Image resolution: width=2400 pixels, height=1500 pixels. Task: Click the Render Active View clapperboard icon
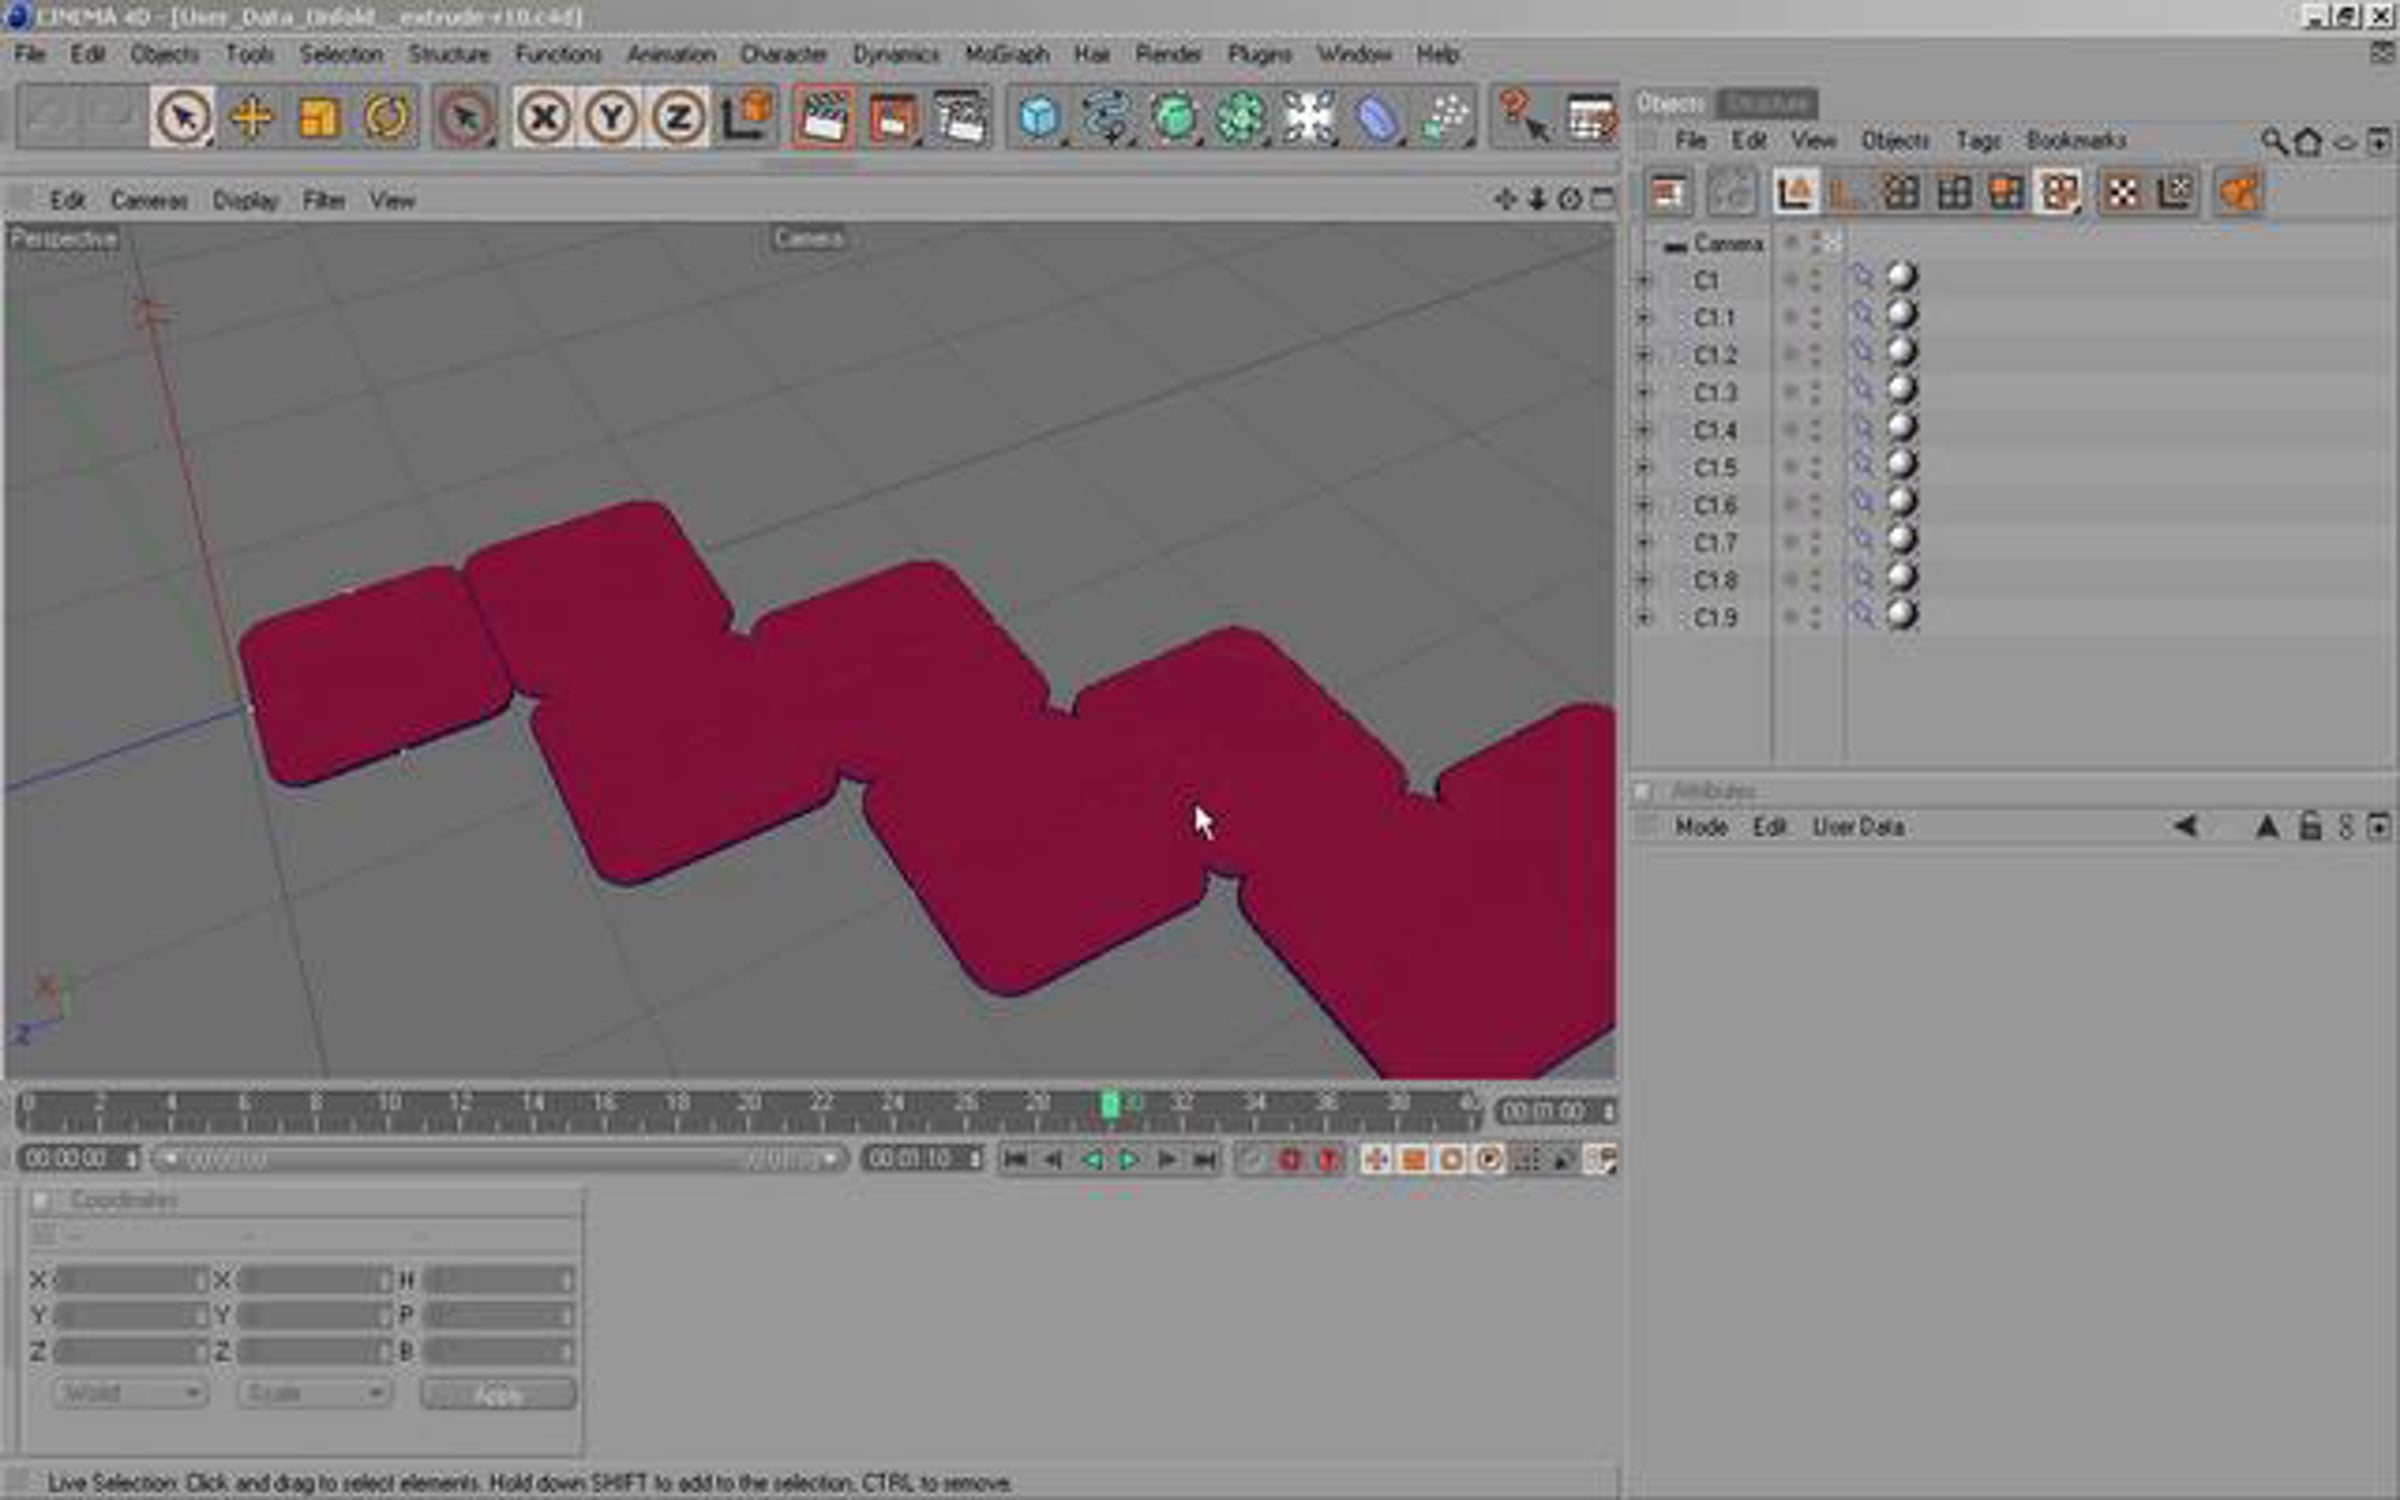824,118
